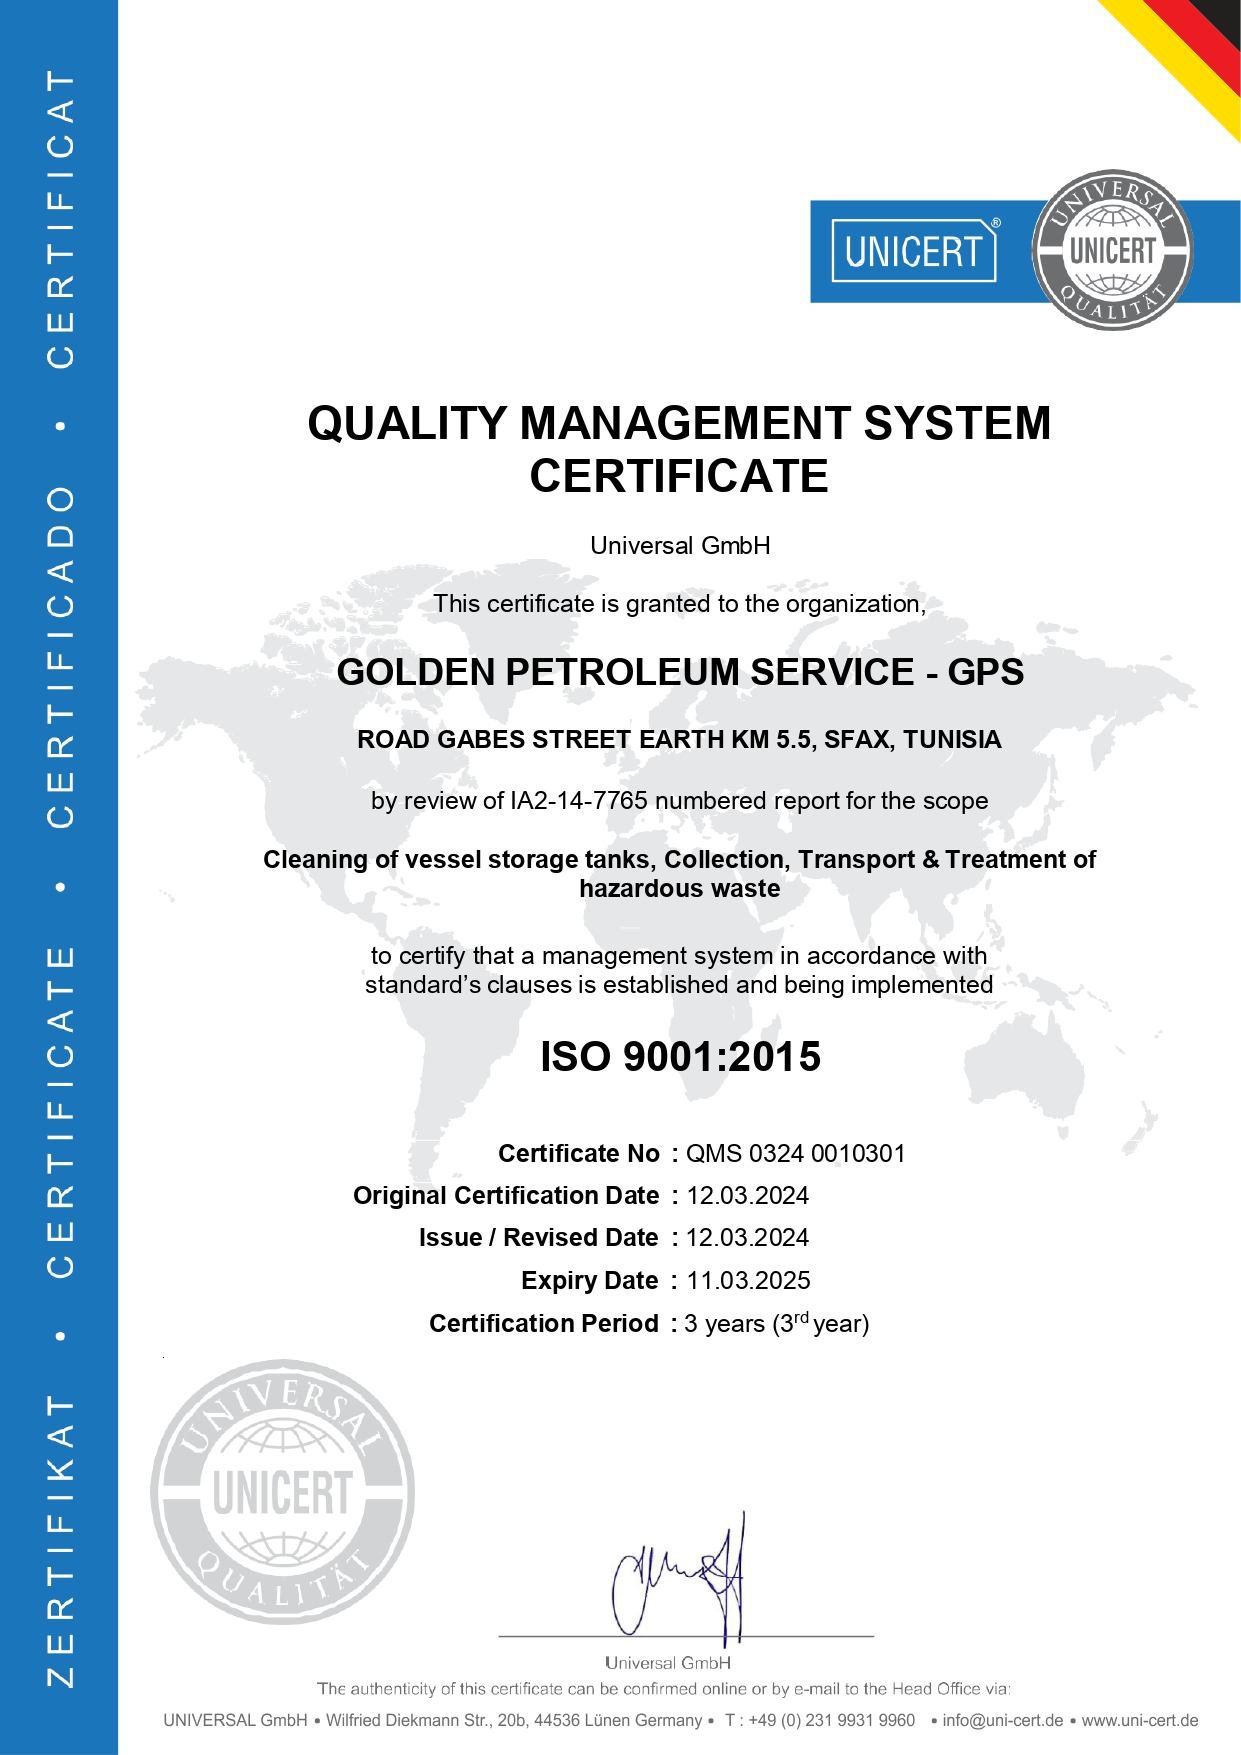This screenshot has width=1241, height=1755.
Task: Click the expiry date 11.03.2025
Action: point(748,1280)
